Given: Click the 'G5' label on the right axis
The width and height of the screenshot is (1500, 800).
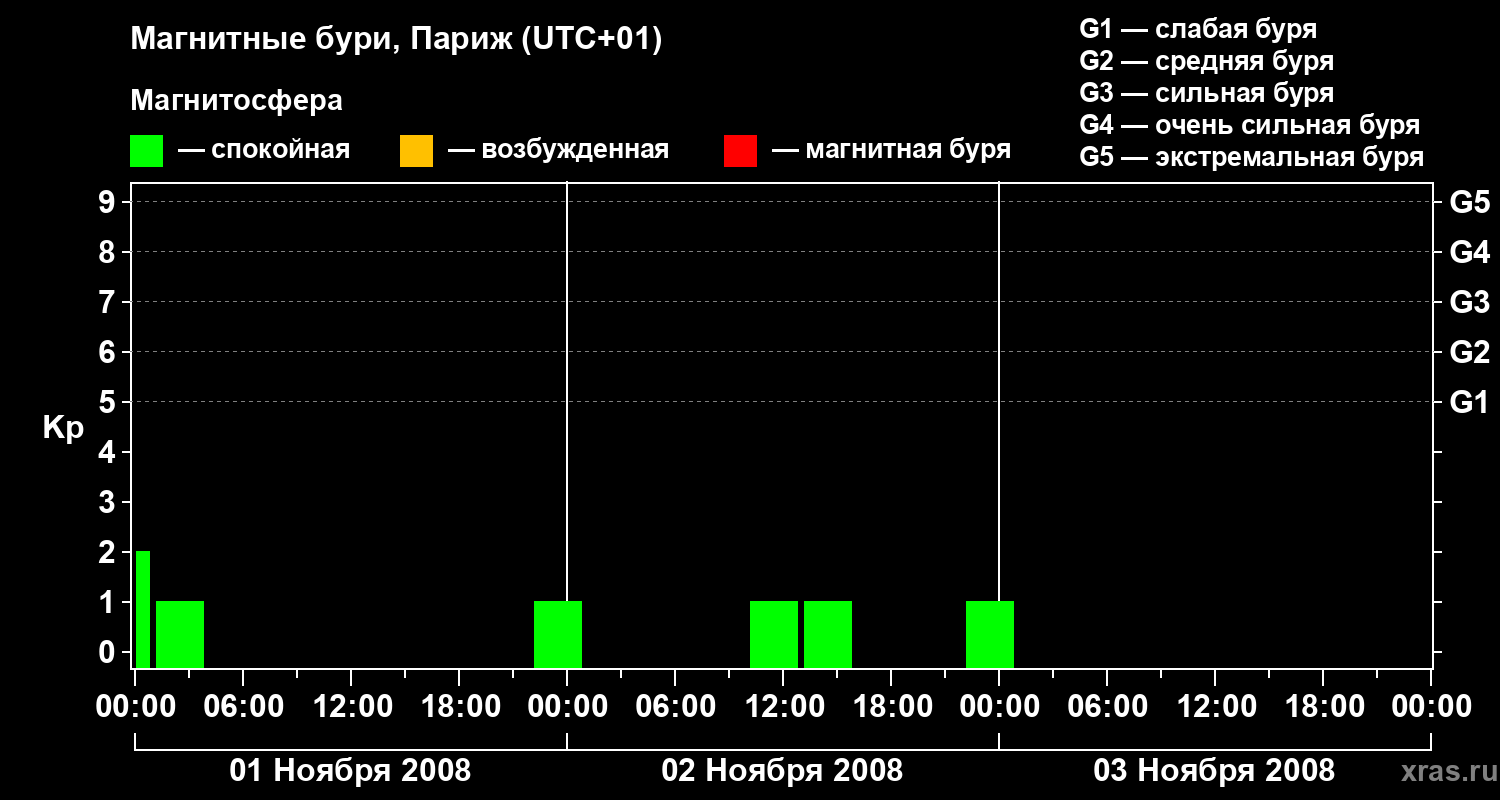Looking at the screenshot, I should click(x=1470, y=202).
